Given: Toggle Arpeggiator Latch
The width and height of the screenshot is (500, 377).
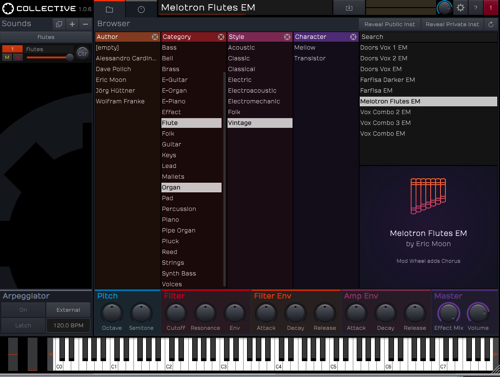Looking at the screenshot, I should point(23,325).
